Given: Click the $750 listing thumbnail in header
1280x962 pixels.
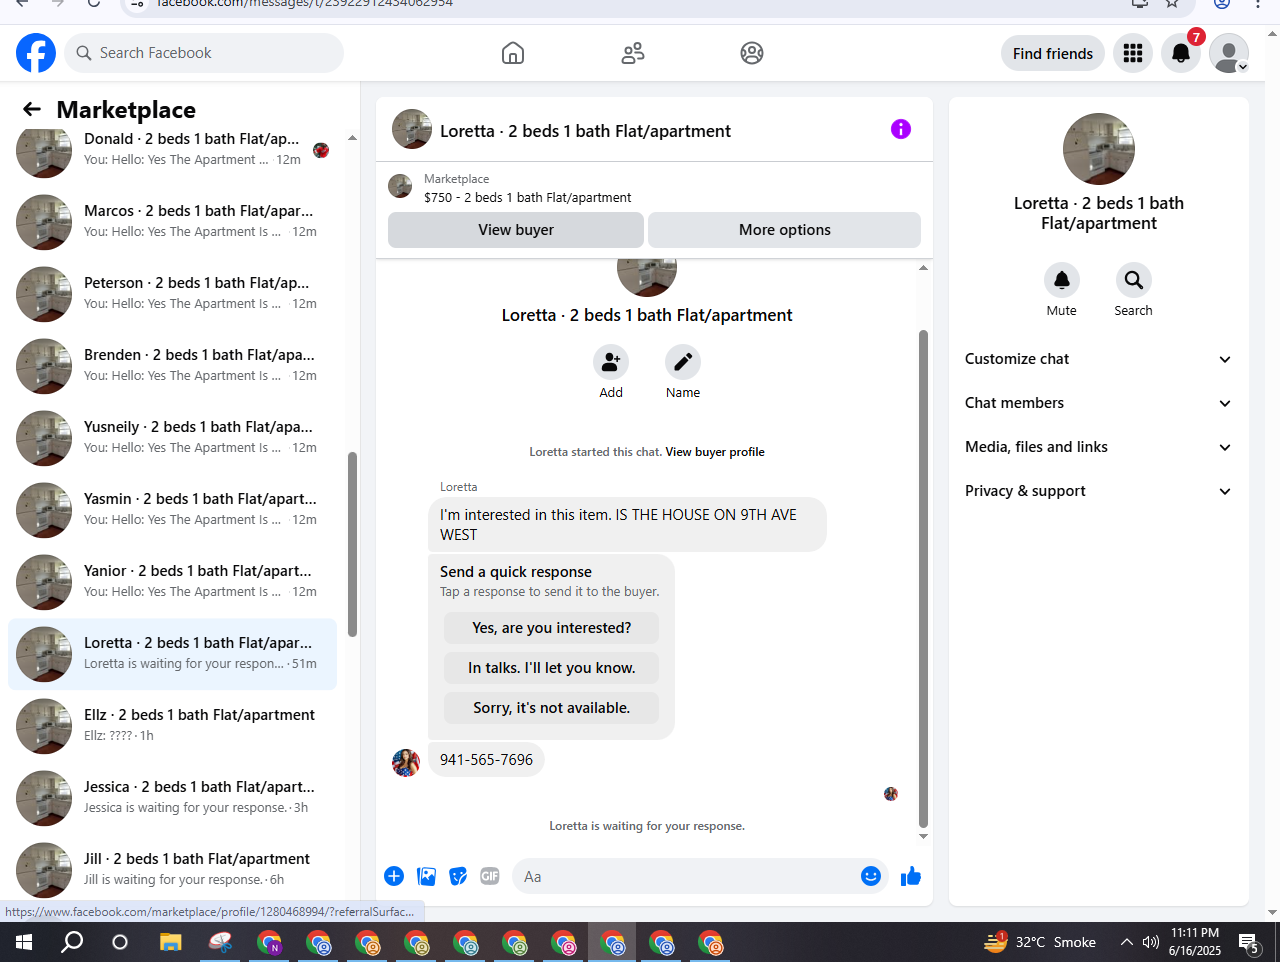Looking at the screenshot, I should tap(400, 186).
